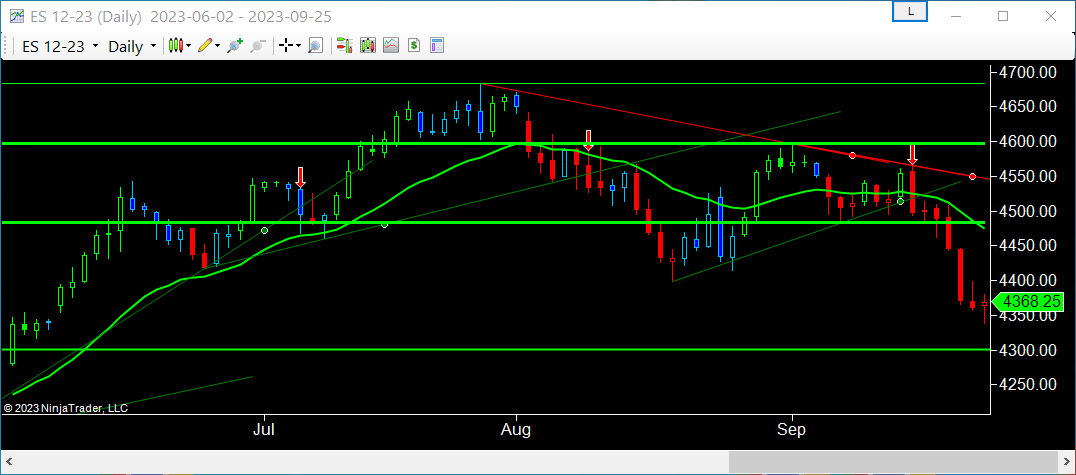Click the ES 12-23 (Daily) window title
1076x475 pixels.
point(181,16)
